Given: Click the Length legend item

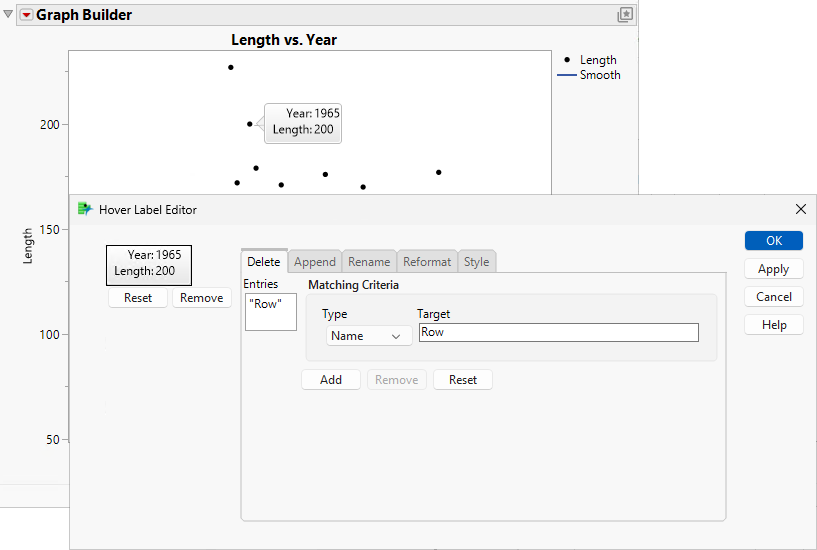Looking at the screenshot, I should [591, 60].
